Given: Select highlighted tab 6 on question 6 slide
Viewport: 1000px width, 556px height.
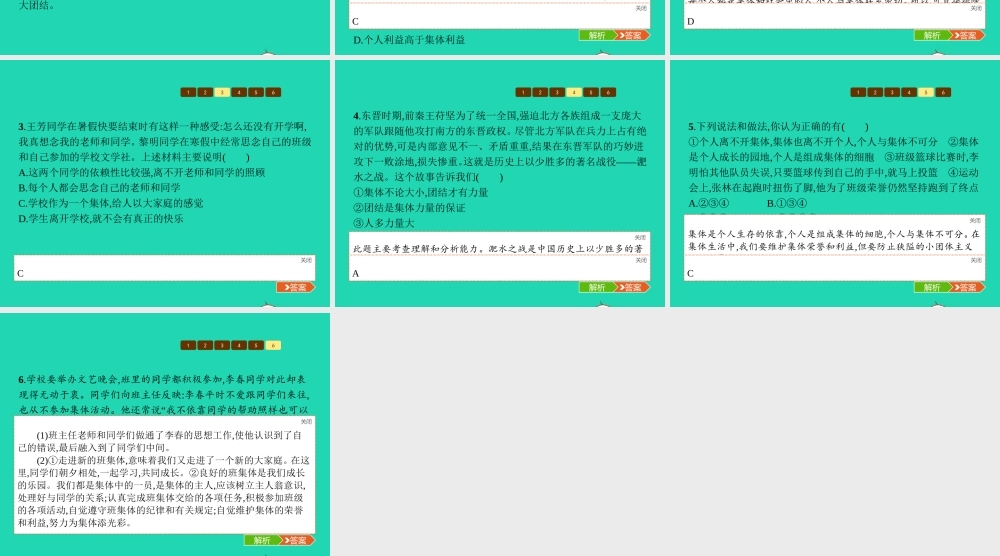Looking at the screenshot, I should (x=273, y=346).
